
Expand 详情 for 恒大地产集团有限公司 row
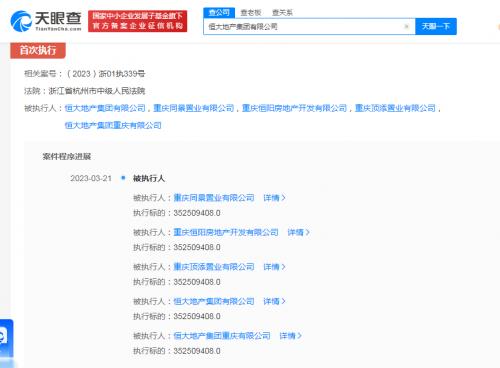pos(274,301)
